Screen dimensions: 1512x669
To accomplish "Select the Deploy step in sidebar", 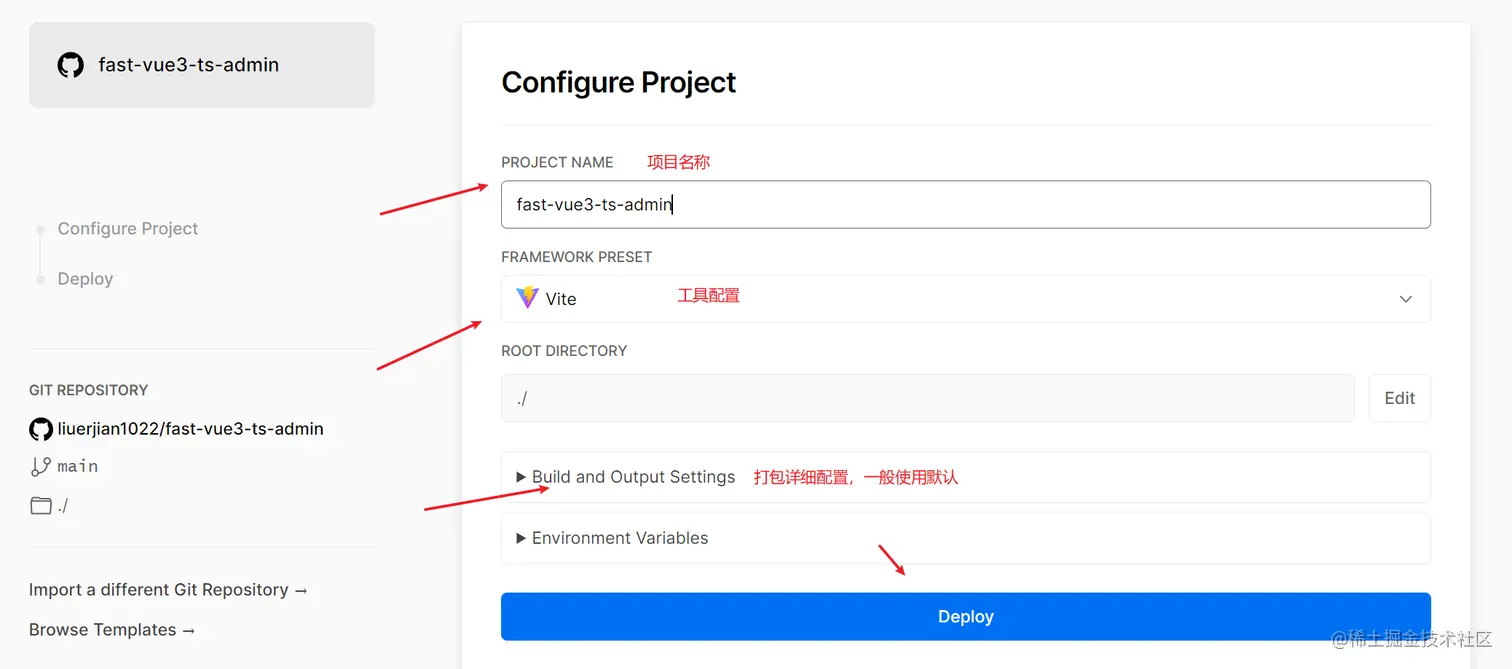I will 85,279.
